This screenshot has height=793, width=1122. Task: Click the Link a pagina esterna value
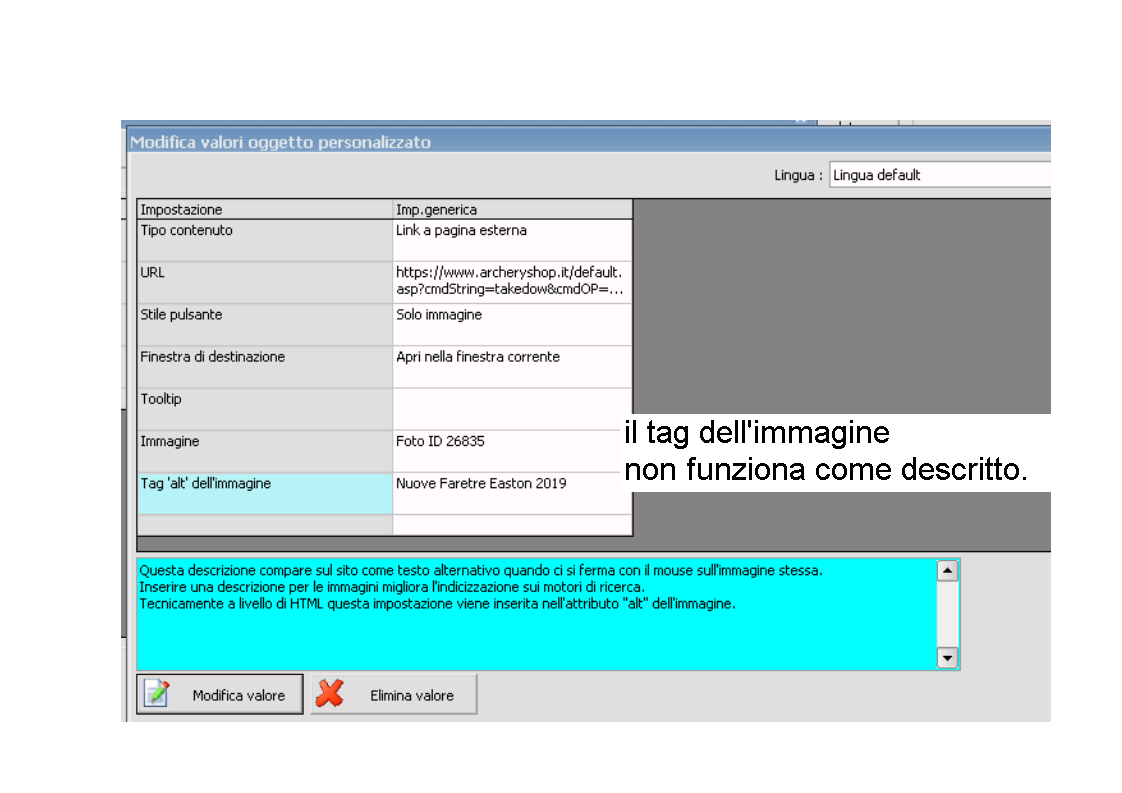coord(462,230)
